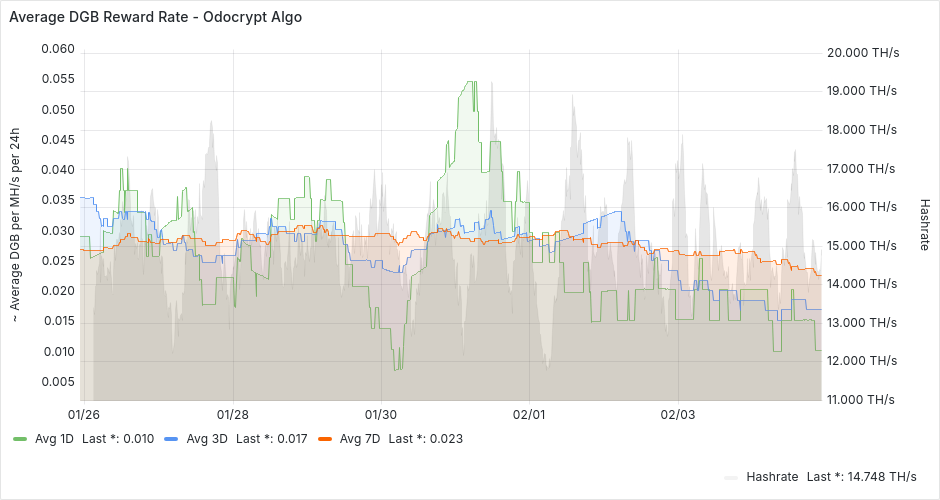This screenshot has height=500, width=940.
Task: Click the 01/28 tick on the time axis
Action: [x=232, y=414]
